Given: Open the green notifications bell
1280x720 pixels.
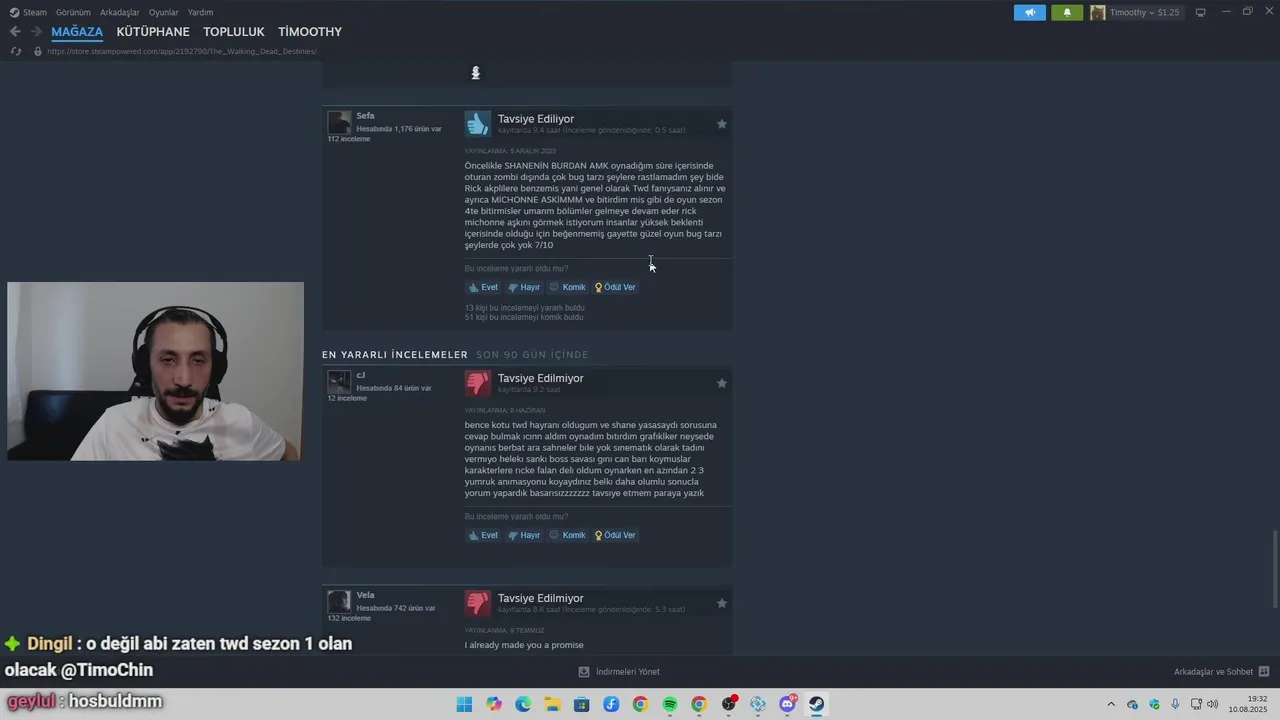Looking at the screenshot, I should tap(1067, 12).
